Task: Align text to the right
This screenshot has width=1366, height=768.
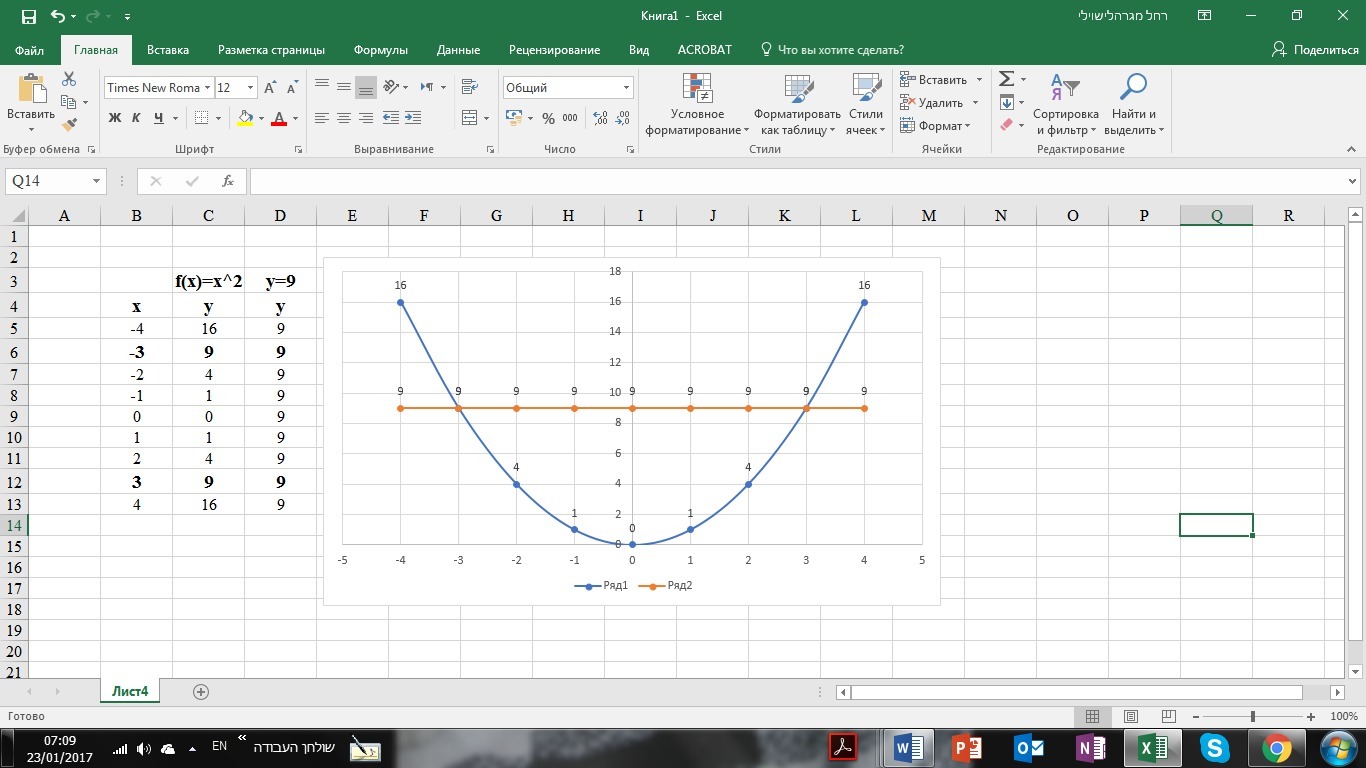Action: coord(365,118)
